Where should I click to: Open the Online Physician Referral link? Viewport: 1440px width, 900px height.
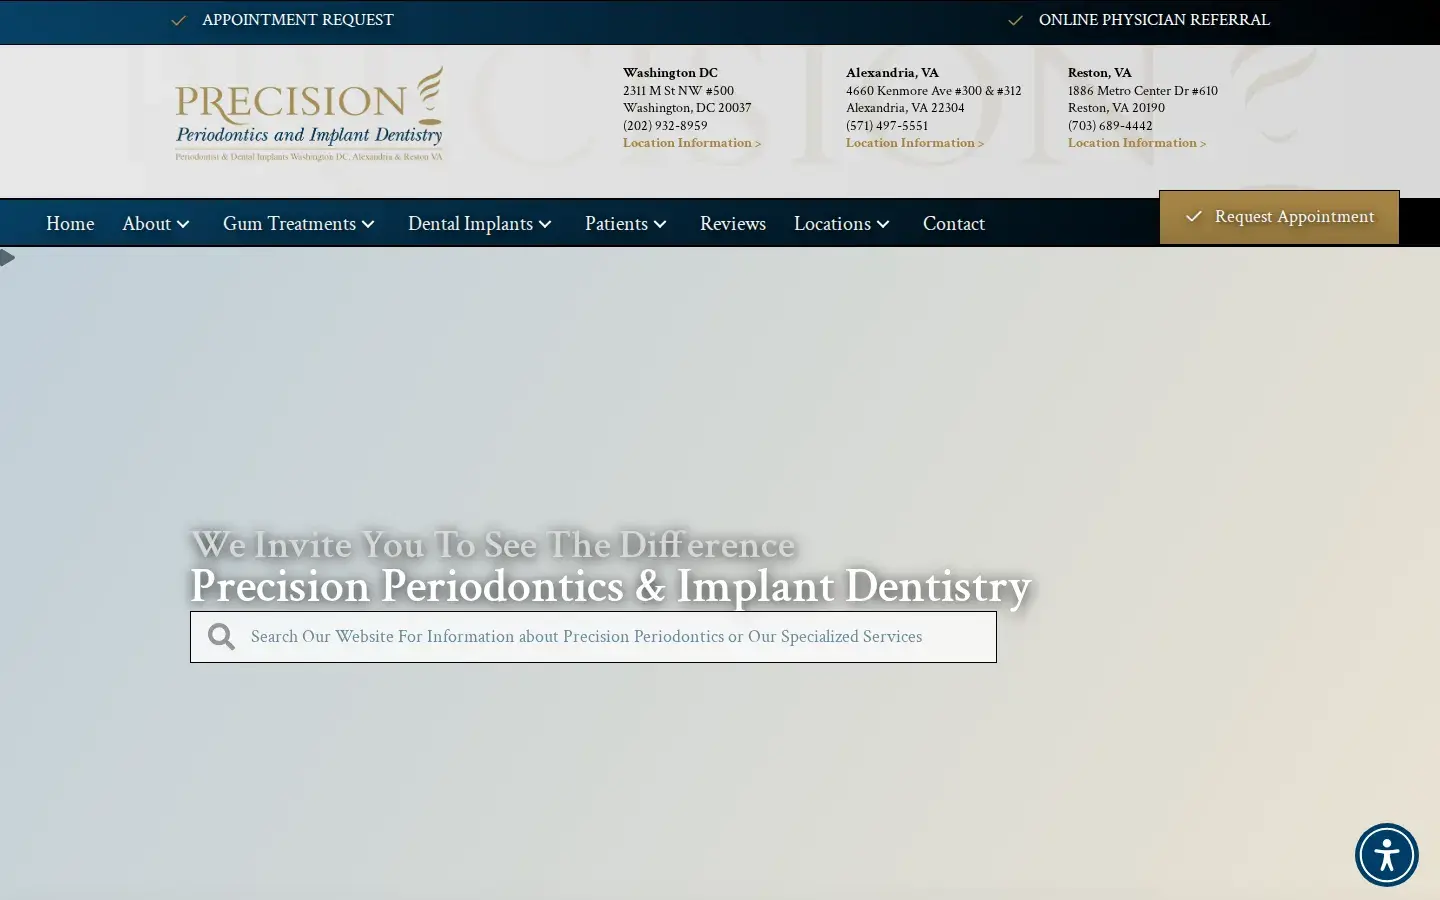tap(1154, 20)
